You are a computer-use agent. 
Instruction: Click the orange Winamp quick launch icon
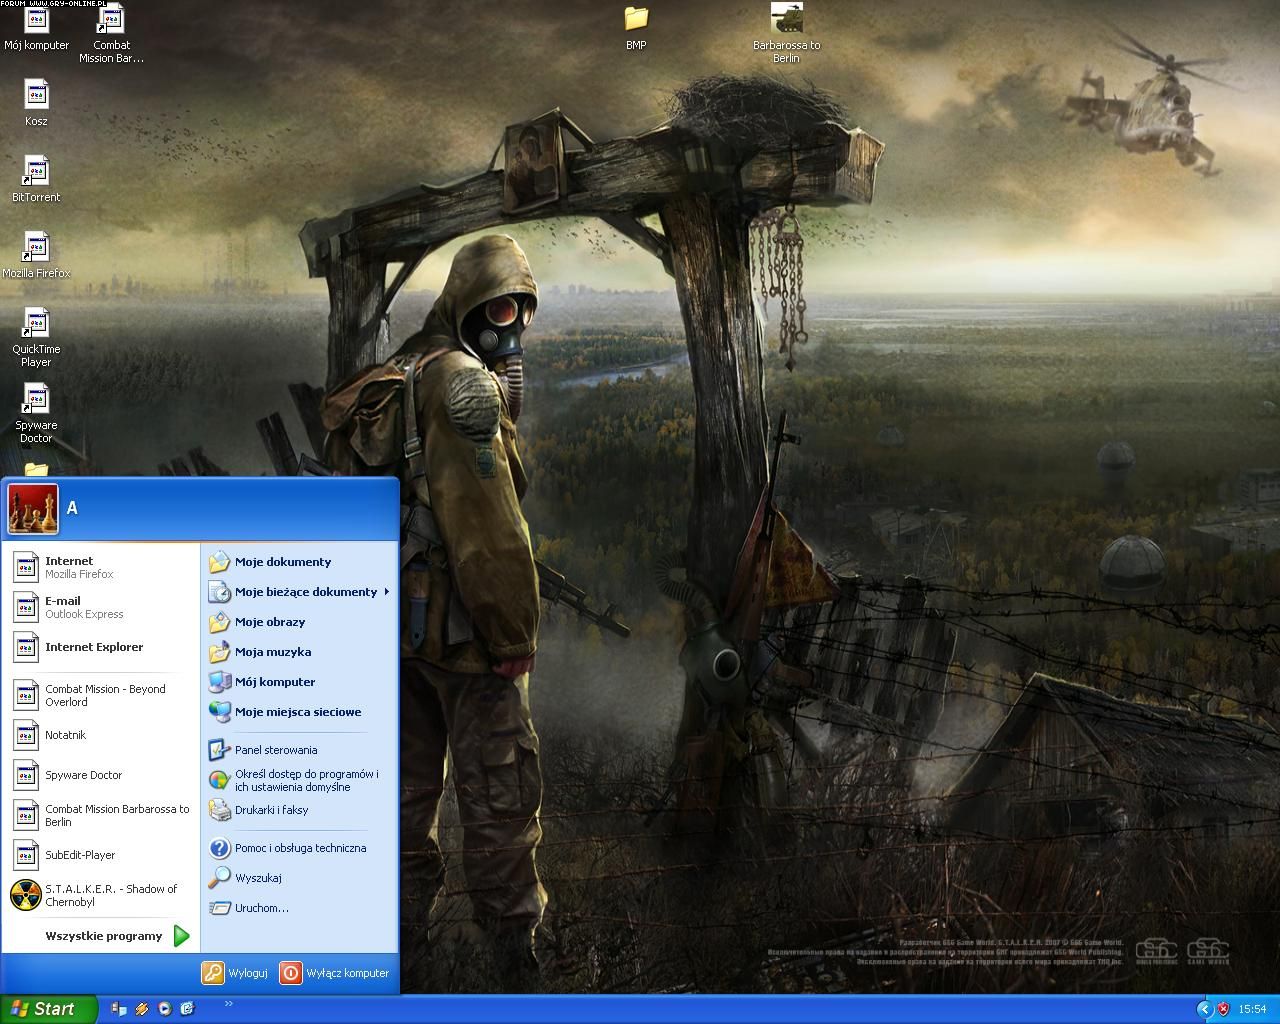(141, 1009)
